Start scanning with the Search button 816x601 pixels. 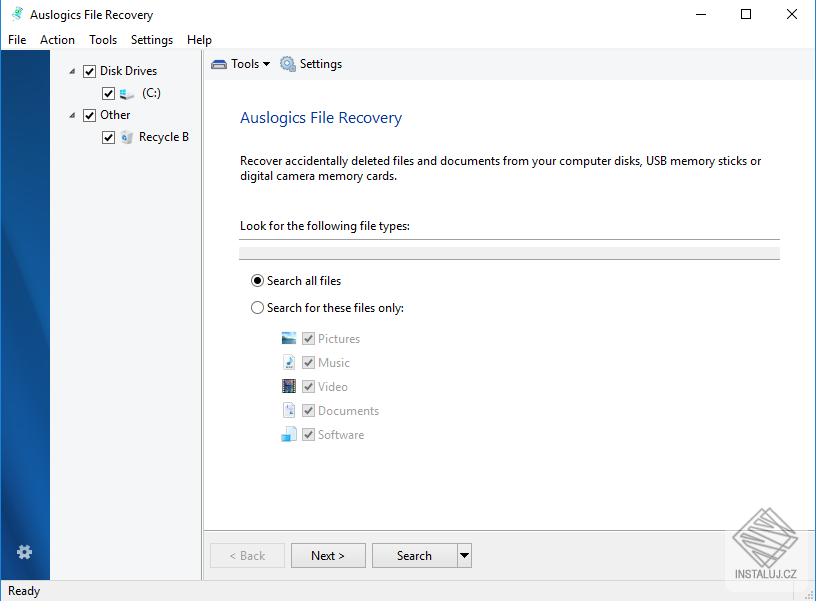click(x=414, y=555)
